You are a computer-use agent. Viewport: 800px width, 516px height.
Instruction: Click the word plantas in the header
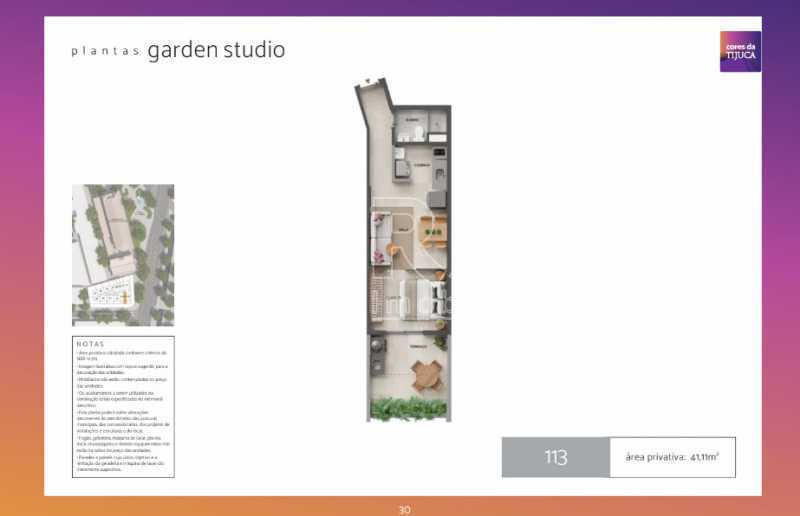(x=104, y=52)
